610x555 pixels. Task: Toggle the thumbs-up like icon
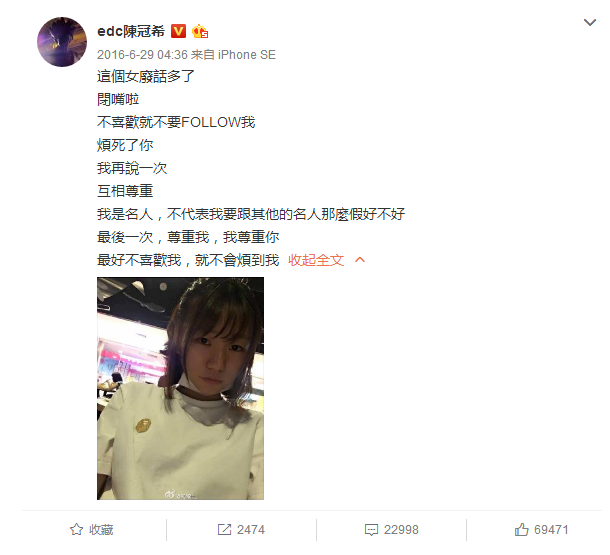point(522,529)
